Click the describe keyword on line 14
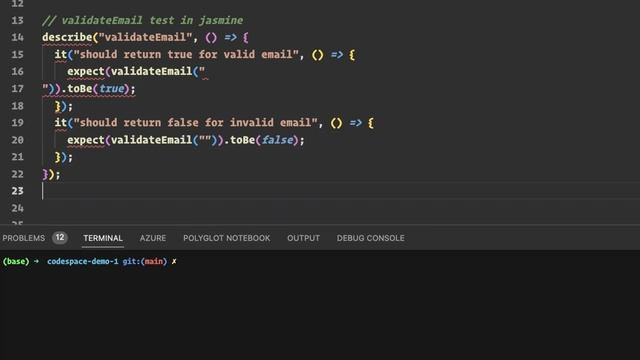The height and width of the screenshot is (360, 640). [67, 38]
